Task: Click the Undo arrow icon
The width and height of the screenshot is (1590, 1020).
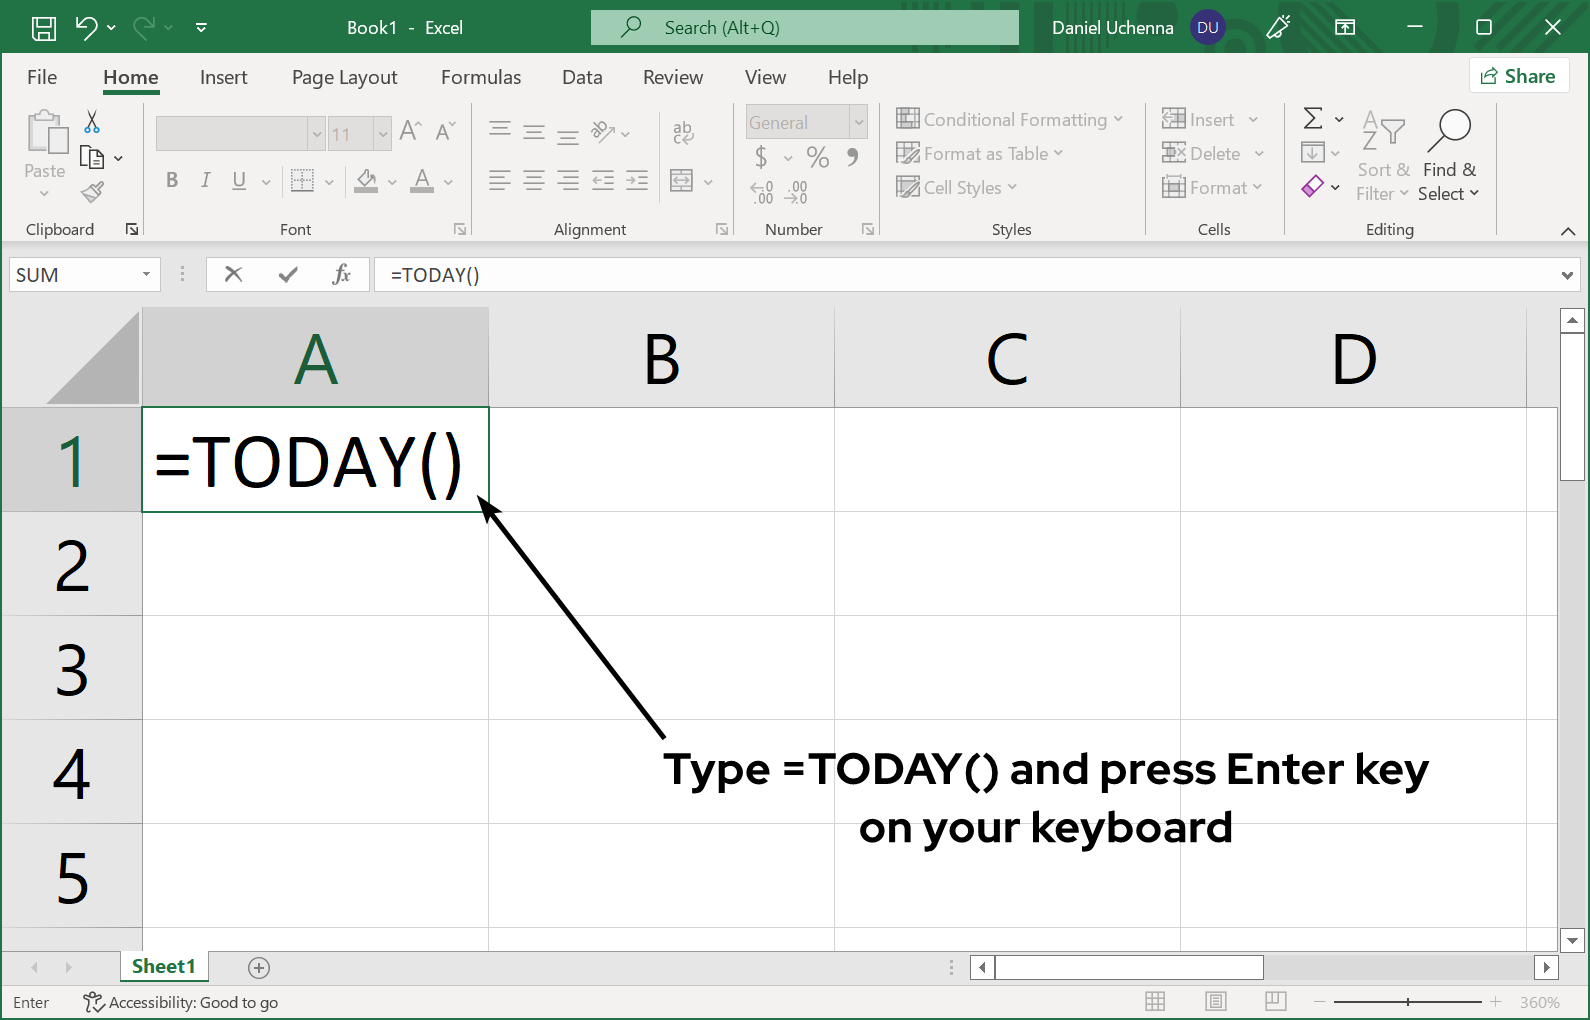Action: coord(87,28)
